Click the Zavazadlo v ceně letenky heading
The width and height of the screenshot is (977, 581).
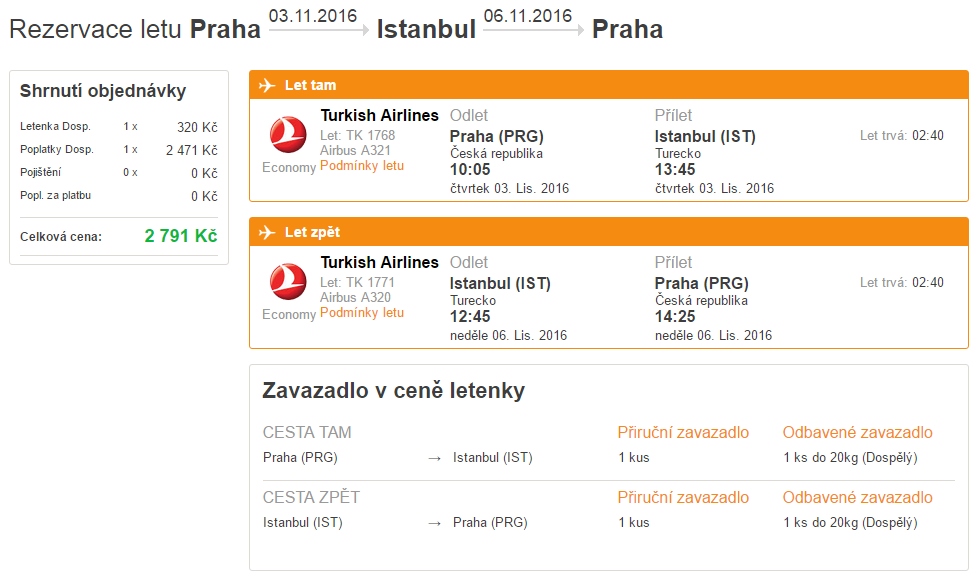pyautogui.click(x=393, y=390)
